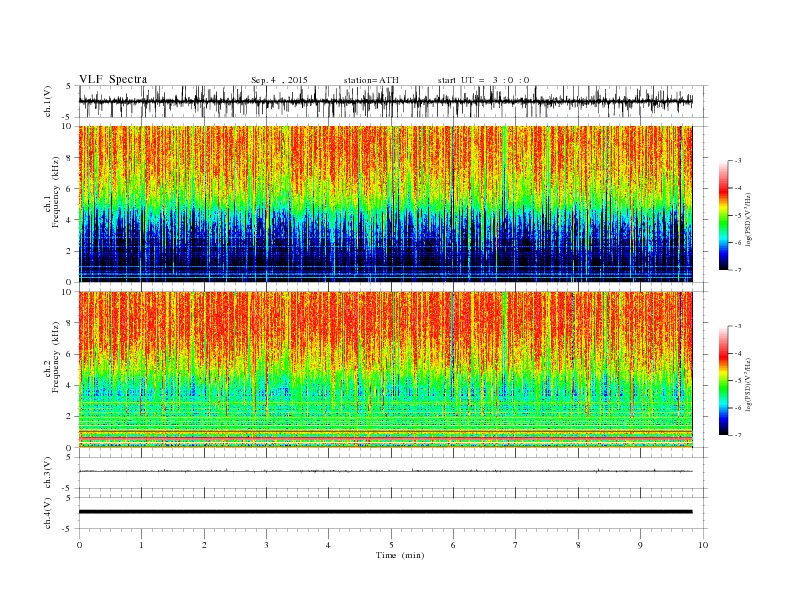Screen dimensions: 792x612
Task: Click the "8" kHz tick on ch.2 spectrogram
Action: [70, 323]
